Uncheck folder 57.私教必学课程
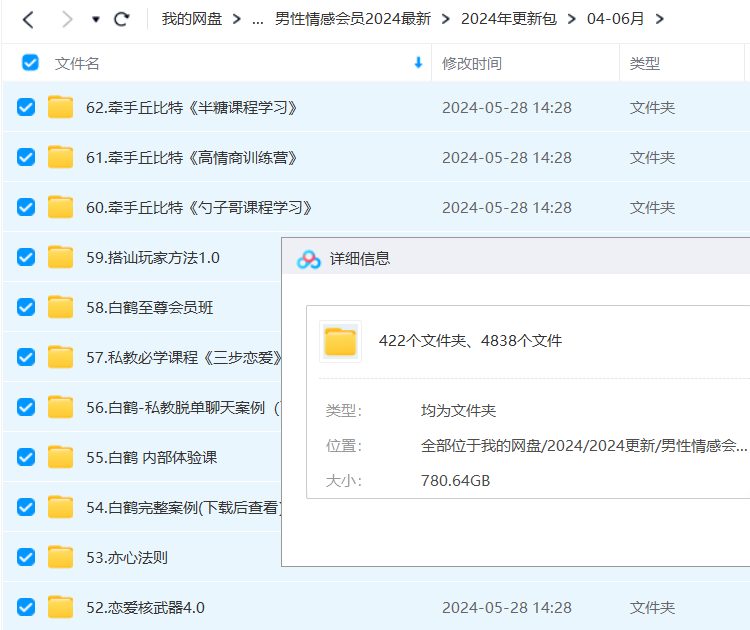The height and width of the screenshot is (630, 750). coord(26,357)
